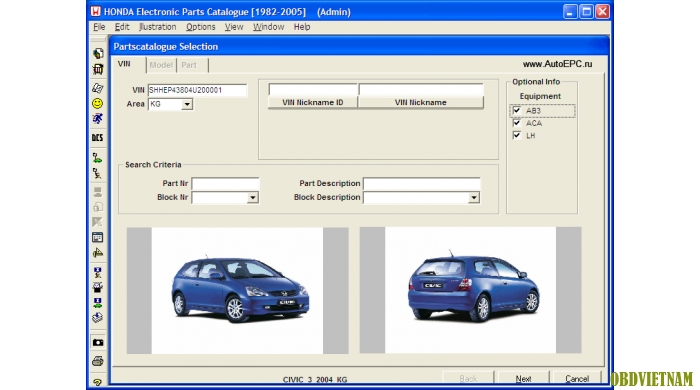Click the front view Civic image
Viewport: 700px width, 390px height.
tap(238, 290)
